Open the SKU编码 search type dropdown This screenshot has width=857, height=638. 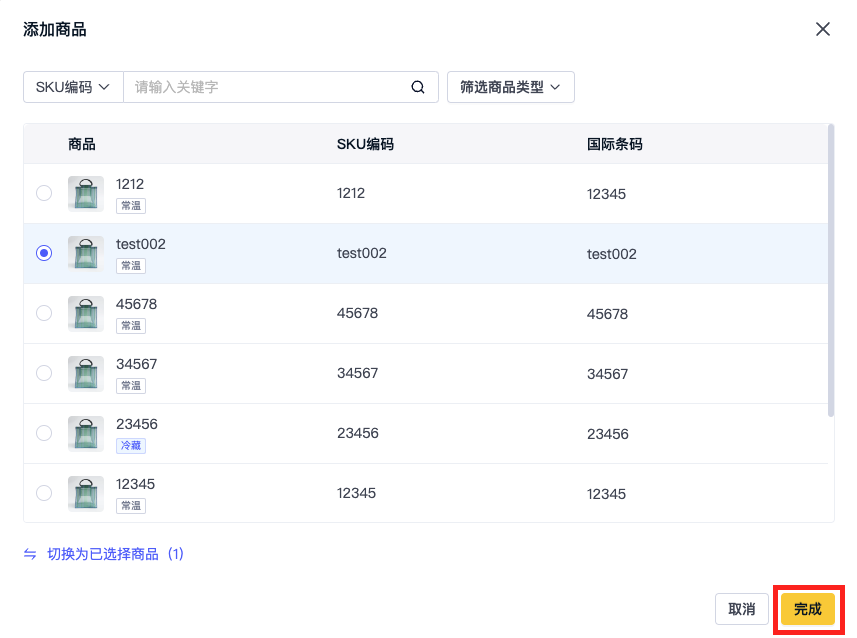point(73,87)
